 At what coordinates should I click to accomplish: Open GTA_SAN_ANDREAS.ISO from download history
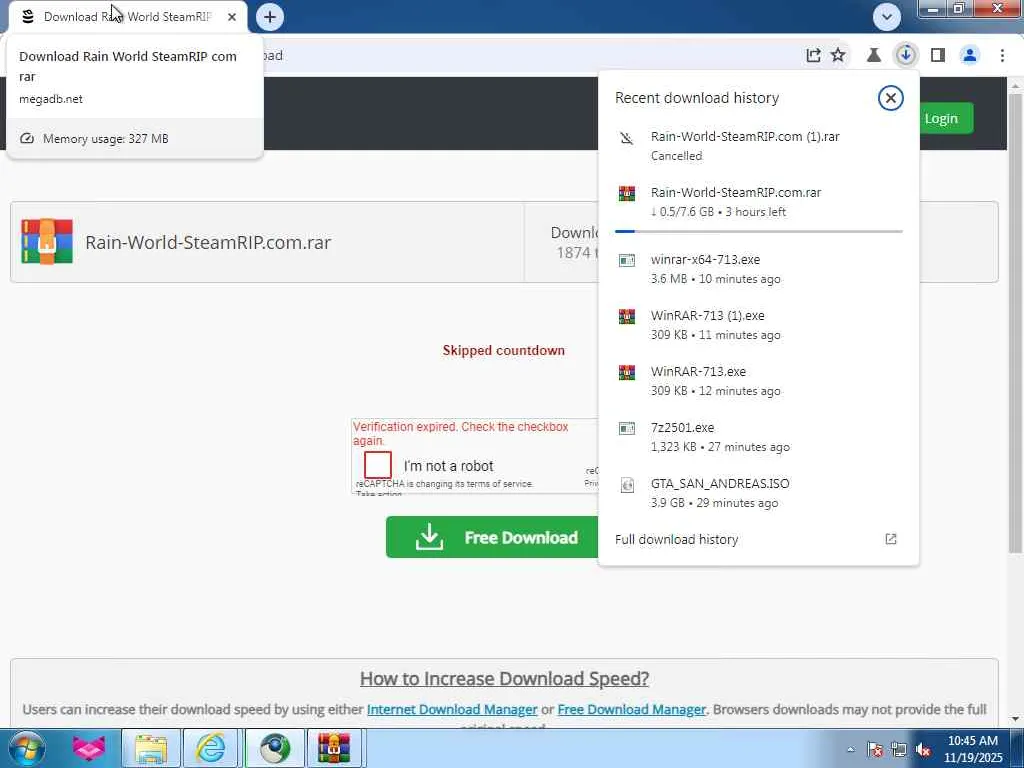[758, 493]
